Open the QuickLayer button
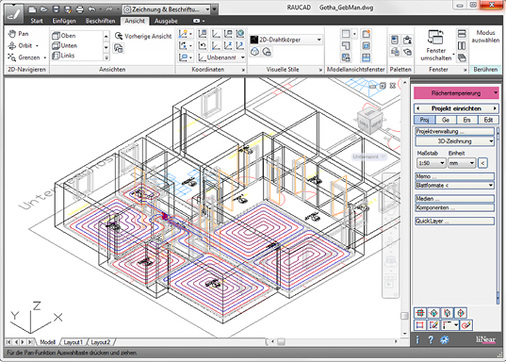 pyautogui.click(x=455, y=221)
